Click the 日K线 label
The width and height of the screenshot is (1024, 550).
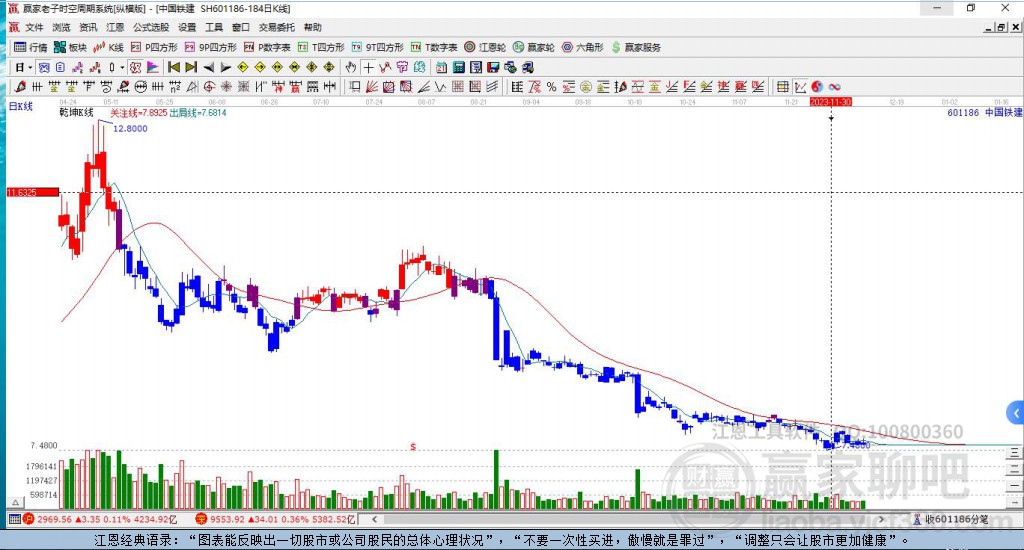point(20,106)
